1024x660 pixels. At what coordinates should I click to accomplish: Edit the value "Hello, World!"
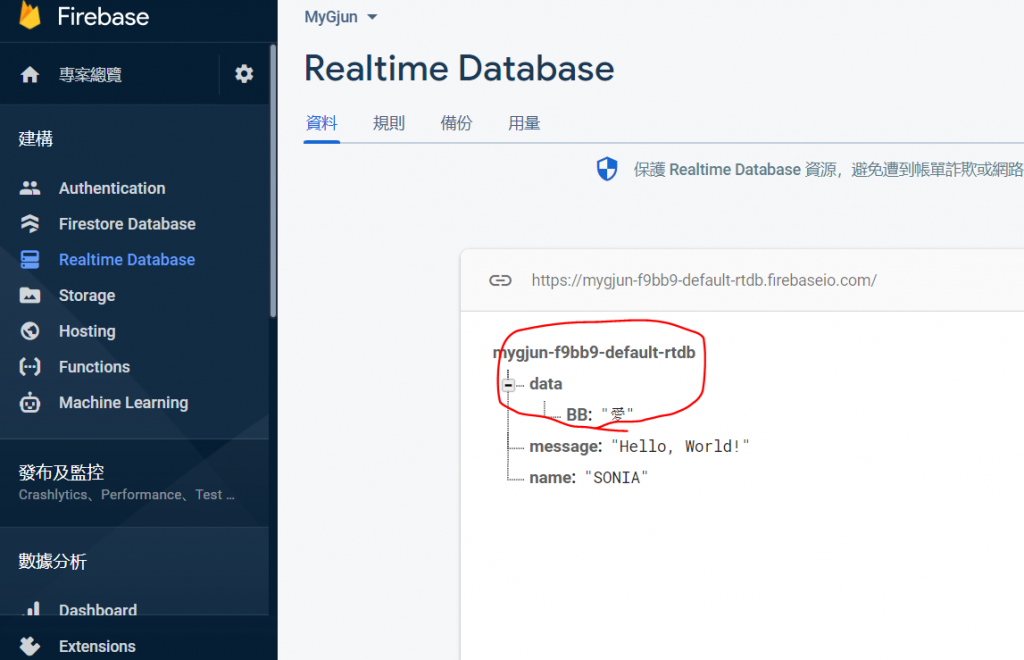[x=680, y=447]
